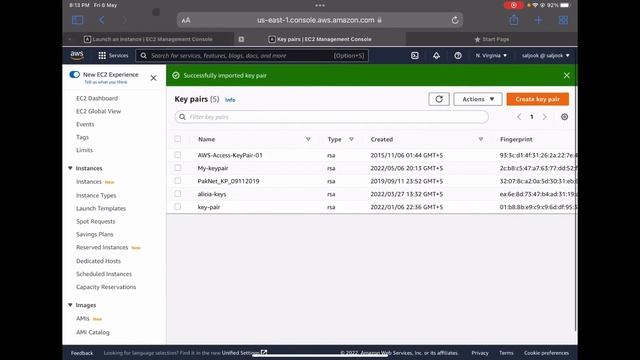Viewport: 640px width, 360px height.
Task: Go to next page of key pairs
Action: 544,117
